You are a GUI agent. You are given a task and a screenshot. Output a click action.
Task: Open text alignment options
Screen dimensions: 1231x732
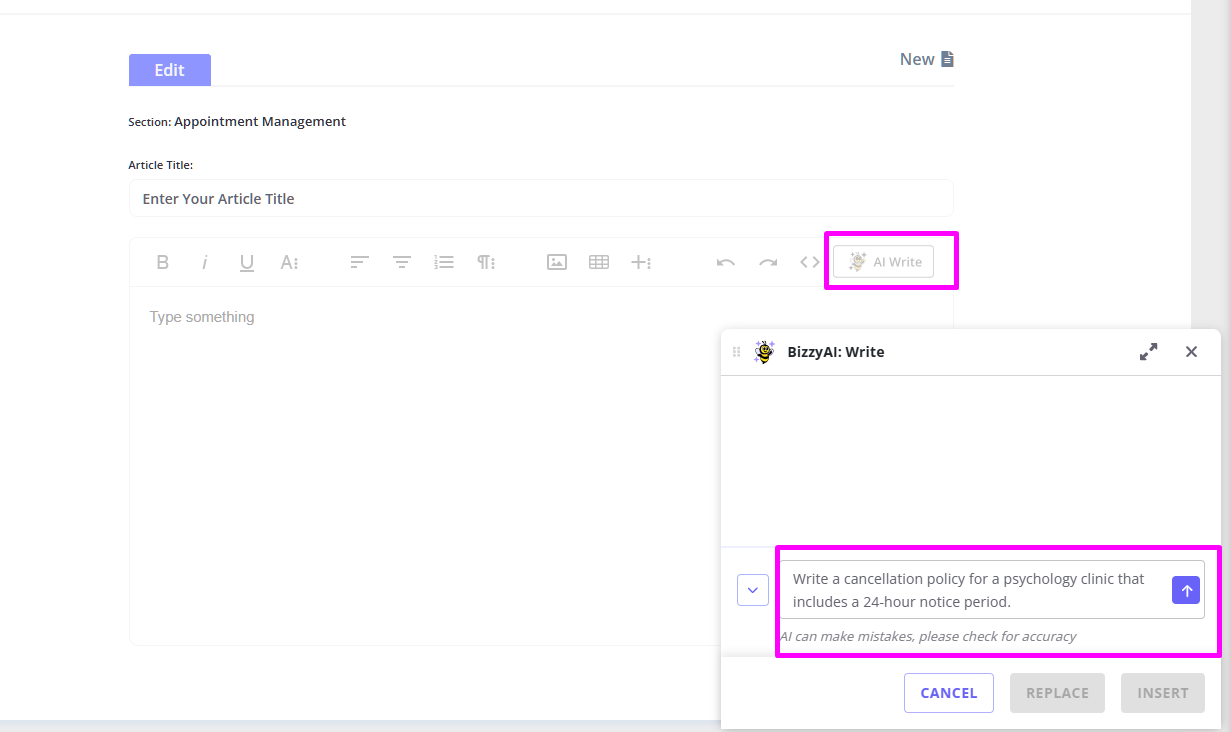[x=360, y=263]
